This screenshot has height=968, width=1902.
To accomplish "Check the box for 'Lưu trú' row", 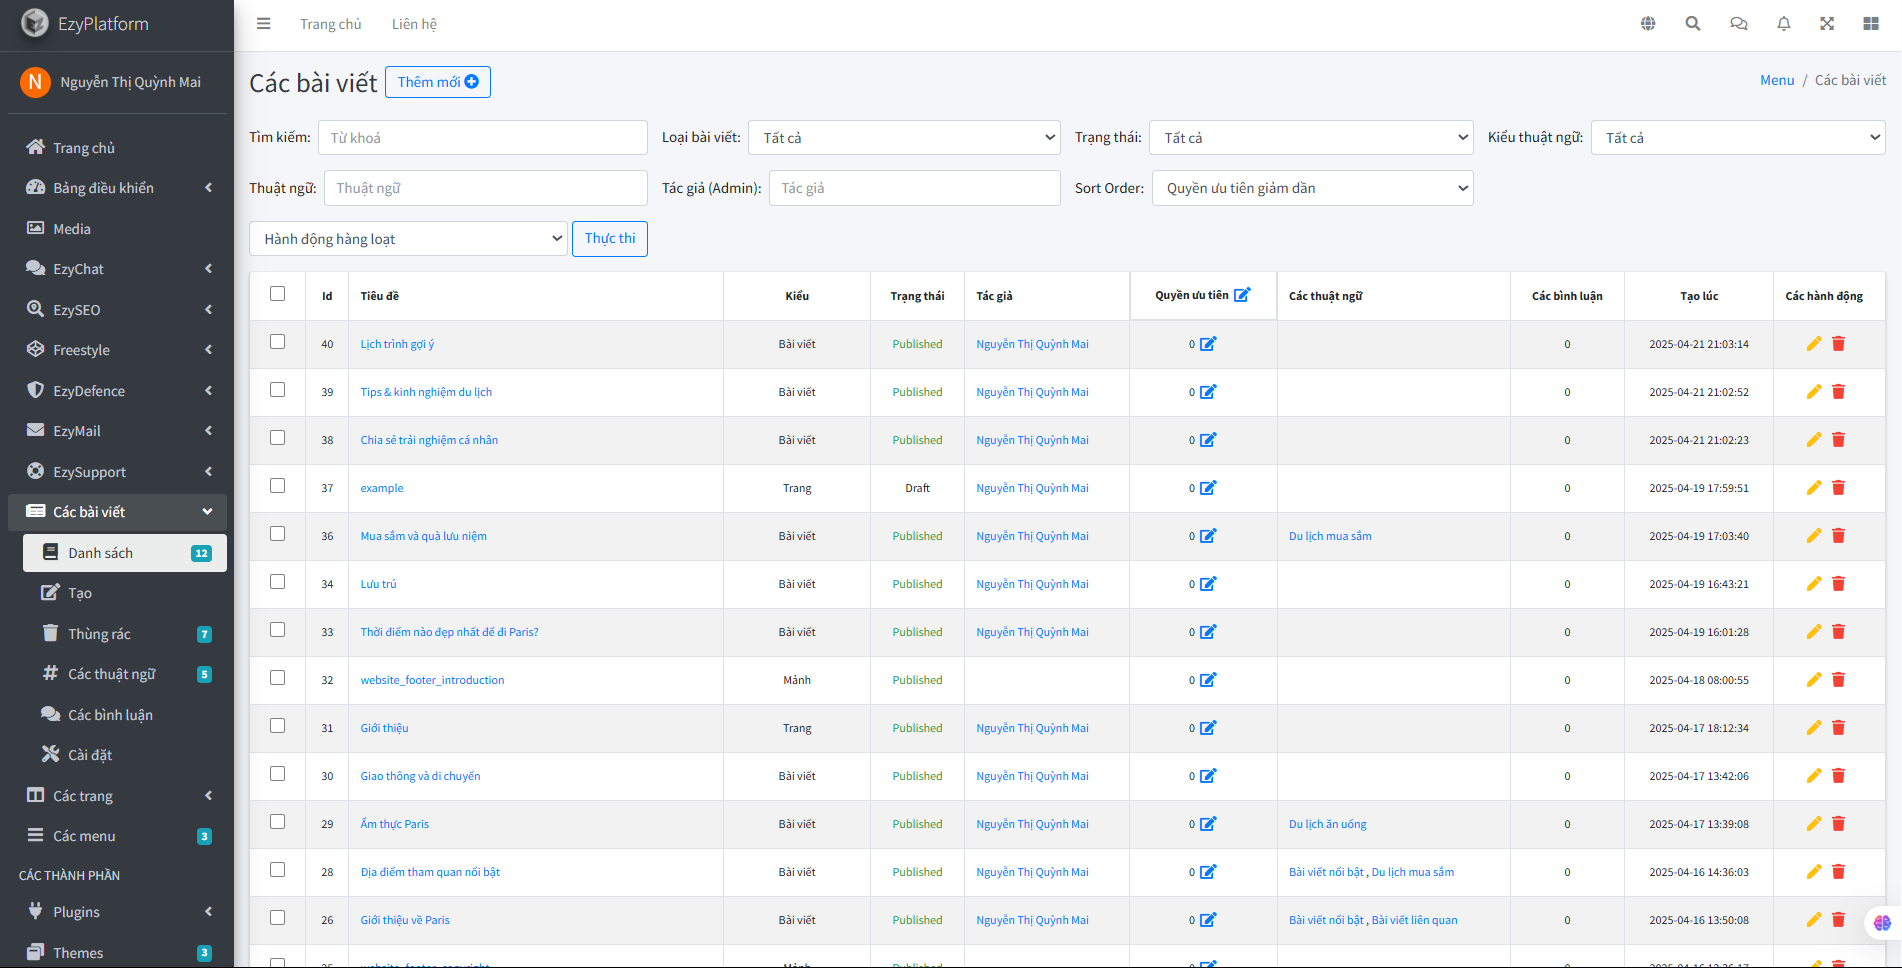I will coord(277,582).
